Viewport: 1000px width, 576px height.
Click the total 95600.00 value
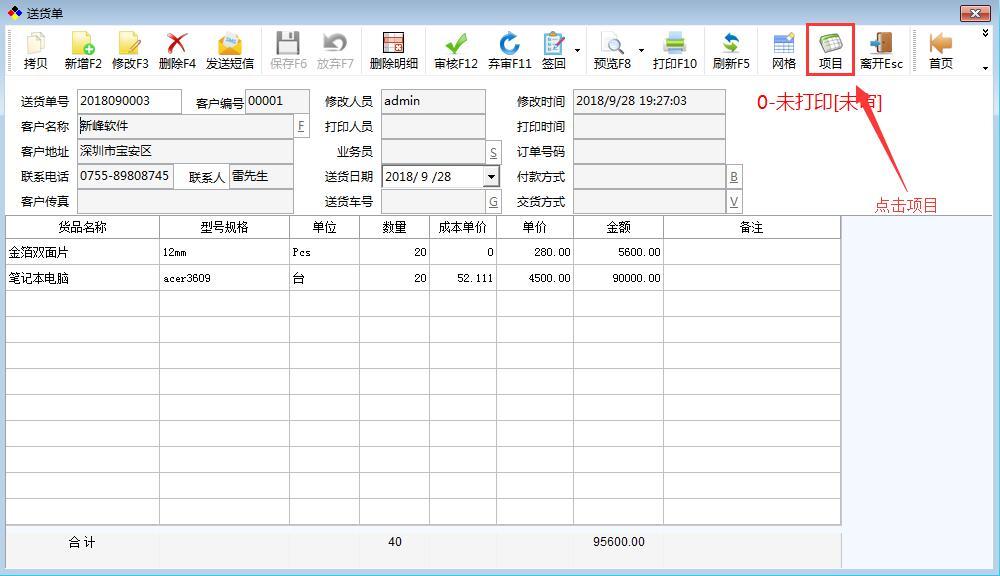click(619, 542)
